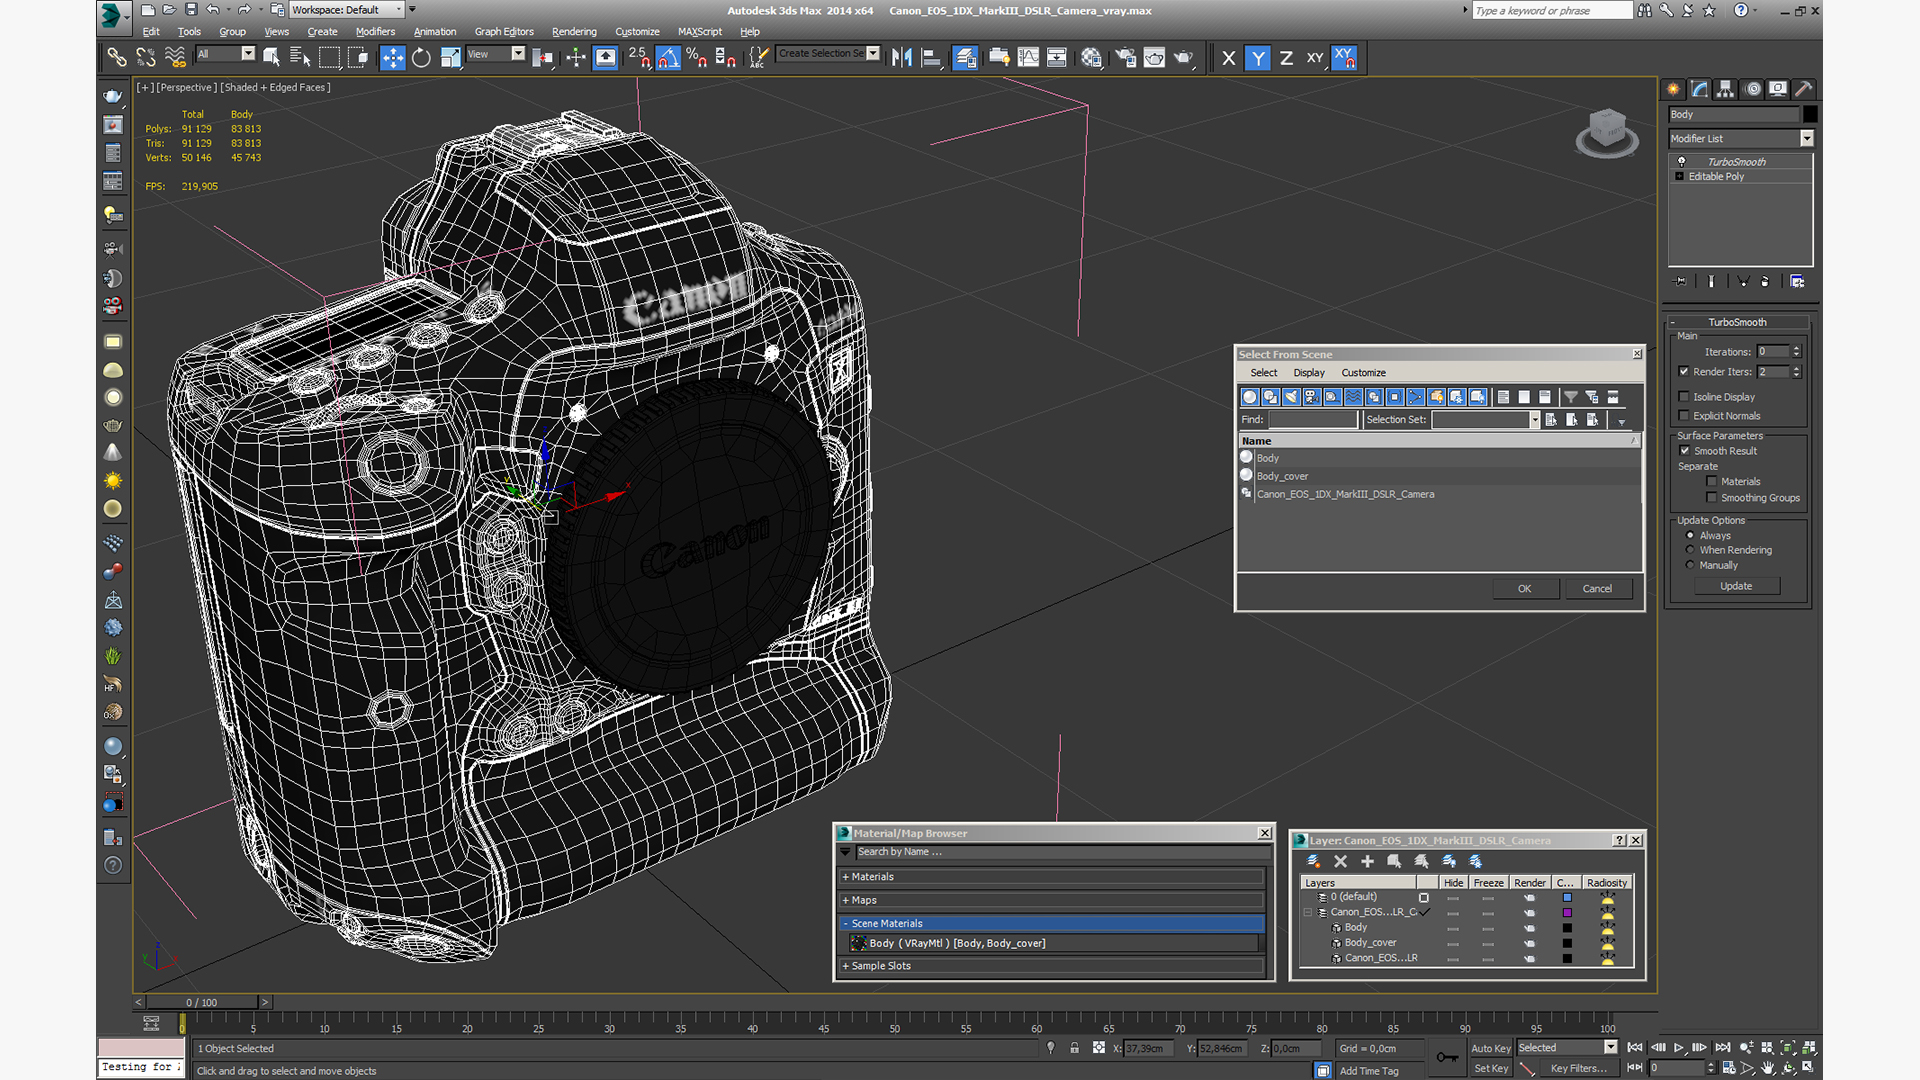Viewport: 1920px width, 1080px height.
Task: Click Display Geometry filter in Select From Scene
Action: [x=1250, y=397]
